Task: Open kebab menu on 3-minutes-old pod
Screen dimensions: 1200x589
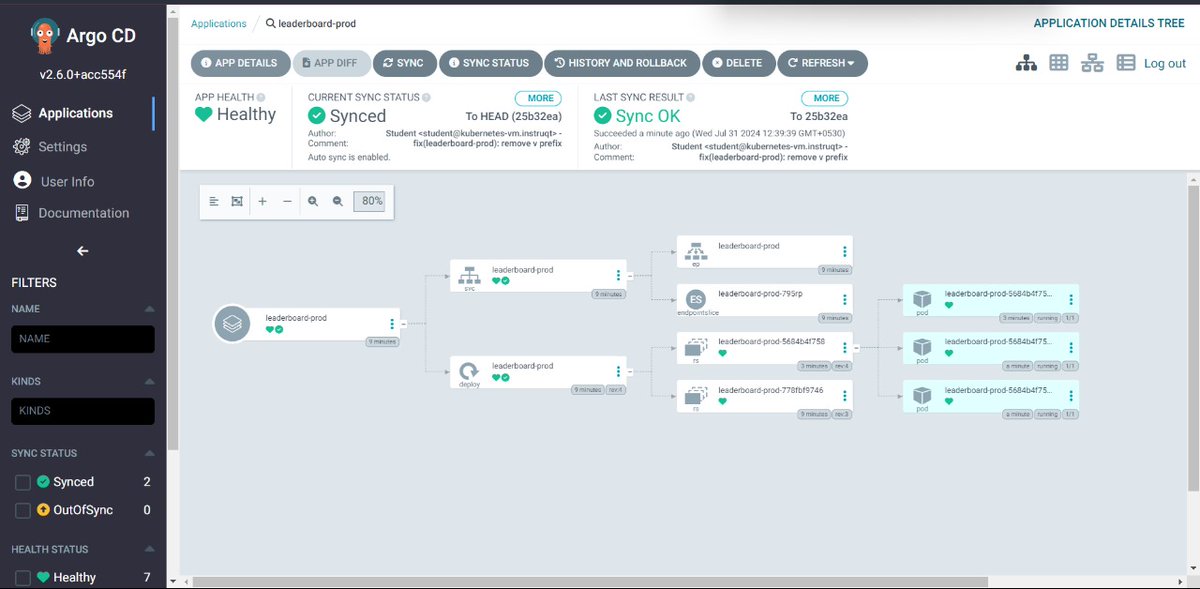Action: point(1072,299)
